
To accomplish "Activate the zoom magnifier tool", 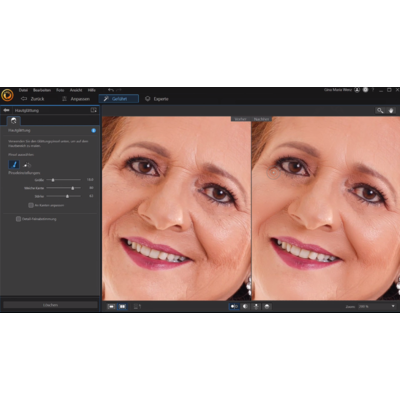I will click(x=380, y=110).
